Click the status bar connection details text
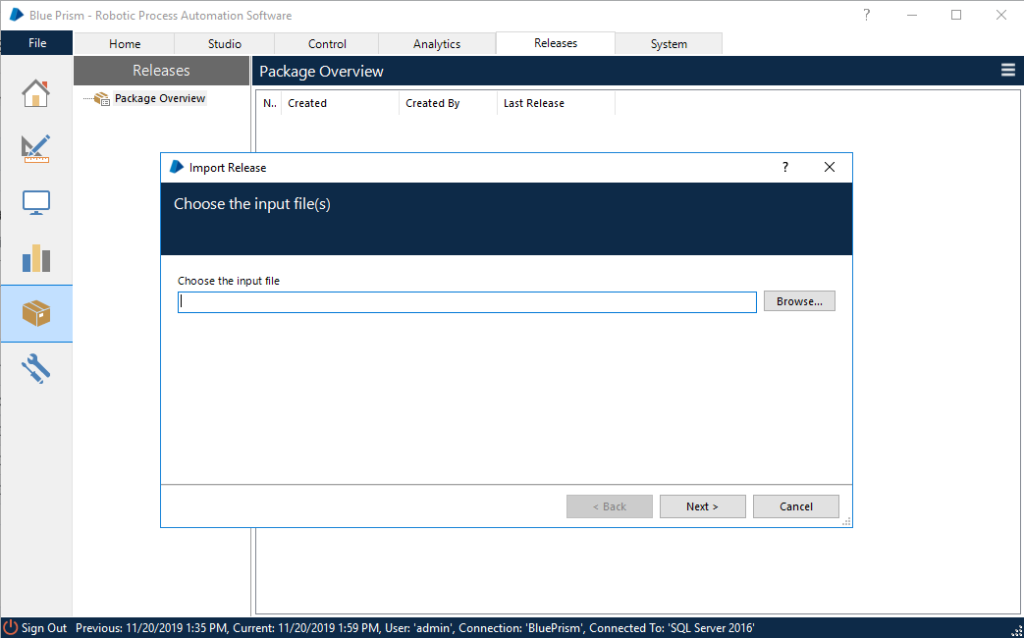The width and height of the screenshot is (1024, 638). (415, 628)
